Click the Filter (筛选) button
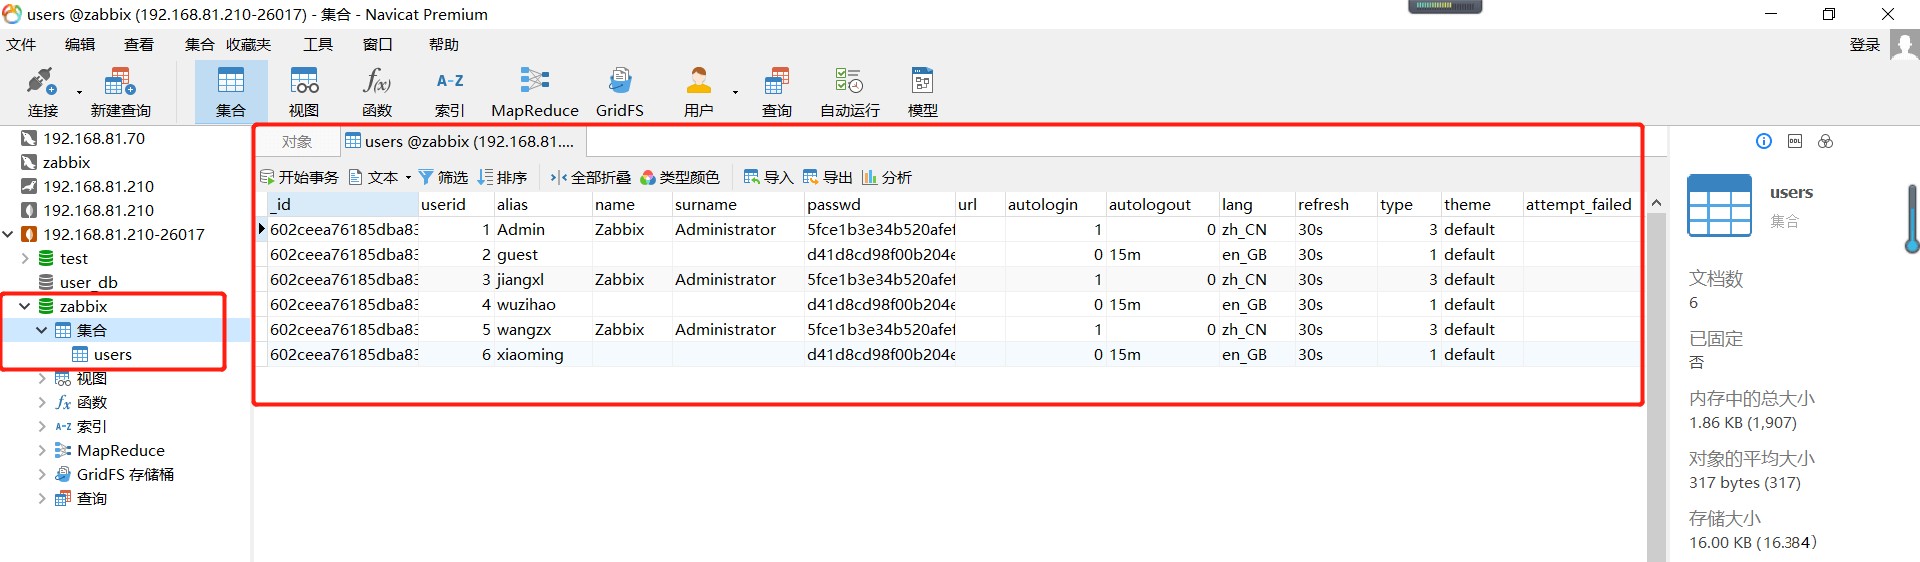 (443, 177)
